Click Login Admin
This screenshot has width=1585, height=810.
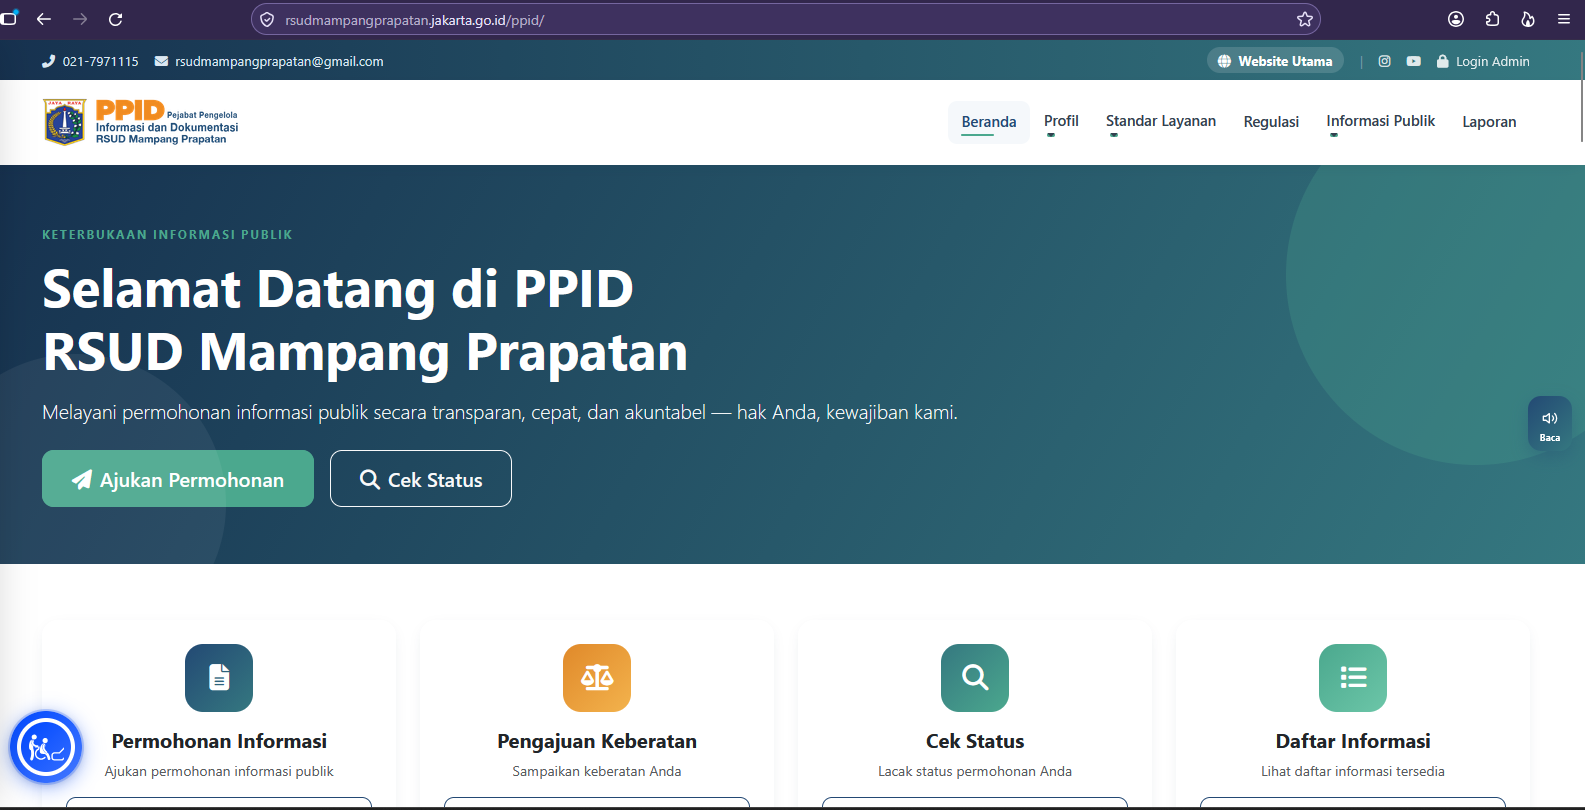[1483, 61]
